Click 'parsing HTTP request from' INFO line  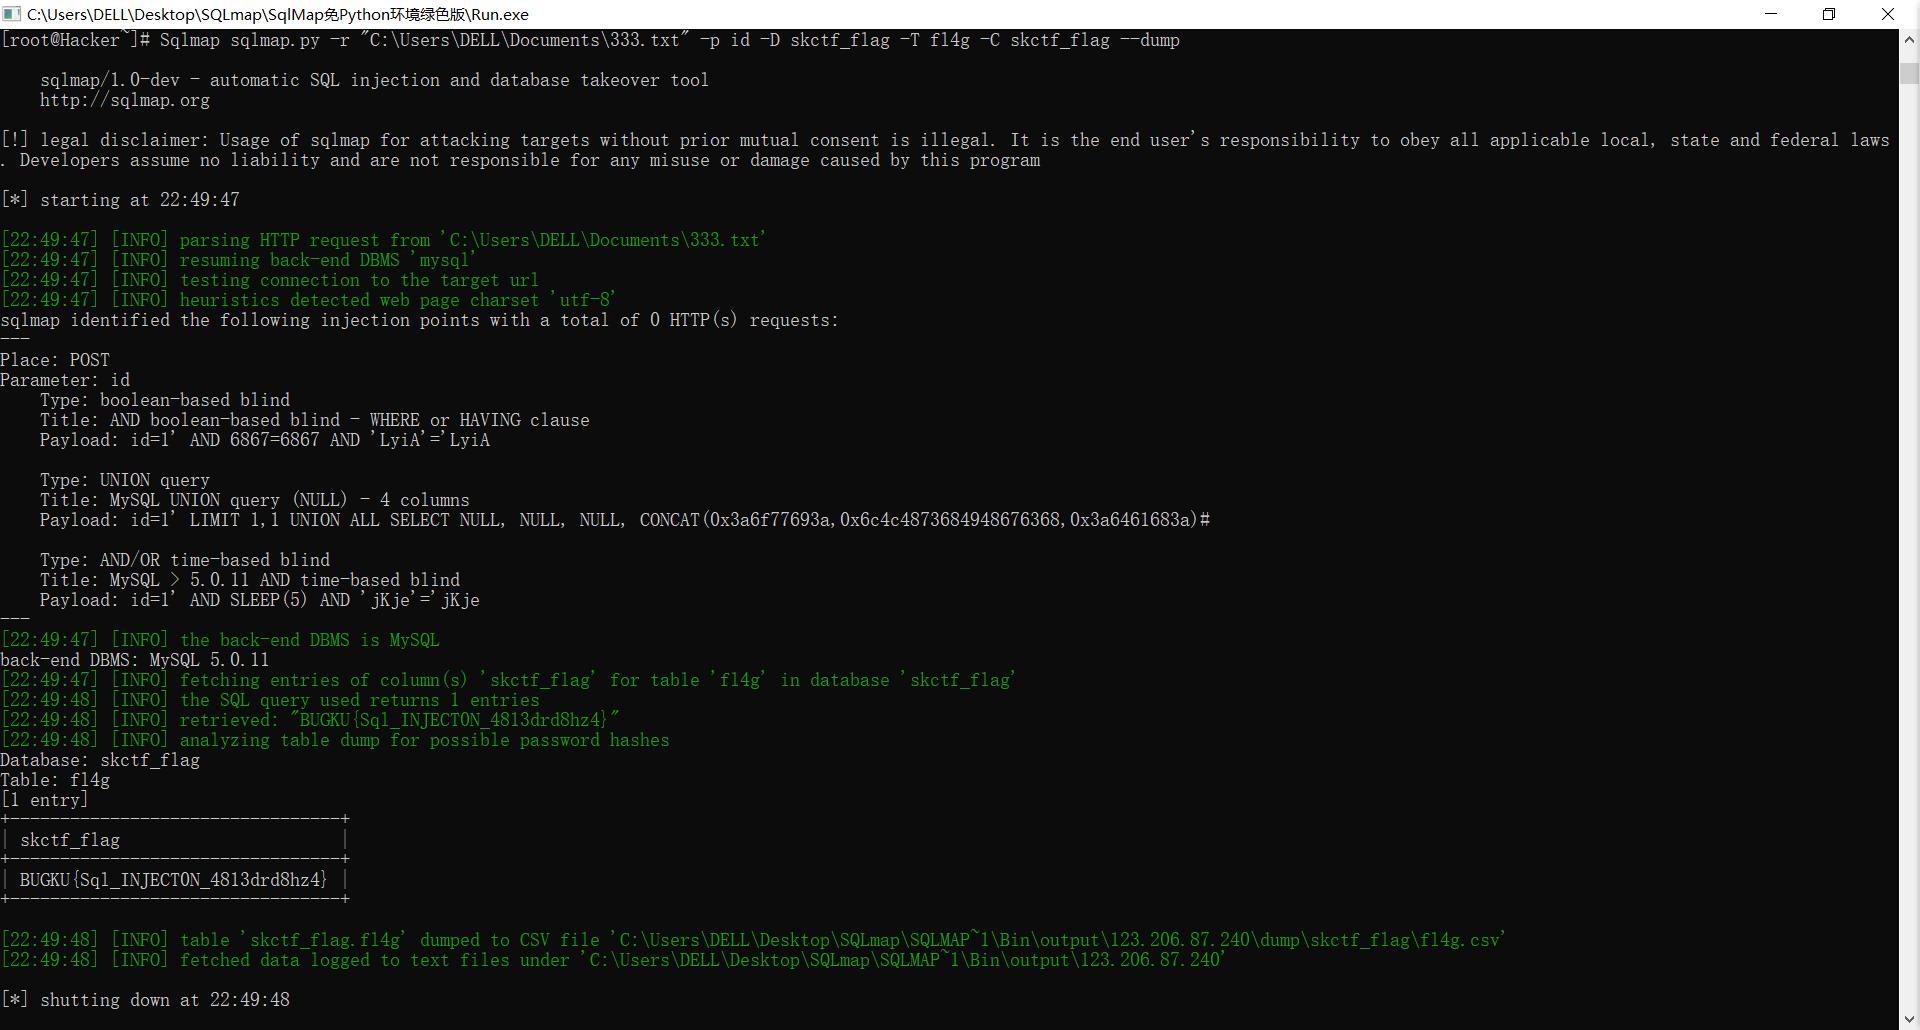383,240
